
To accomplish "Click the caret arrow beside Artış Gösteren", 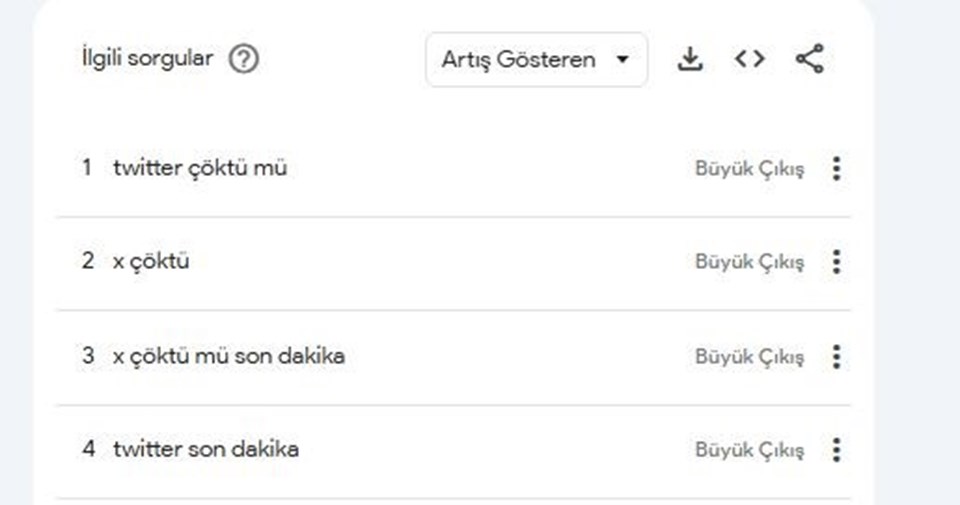I will tap(623, 59).
